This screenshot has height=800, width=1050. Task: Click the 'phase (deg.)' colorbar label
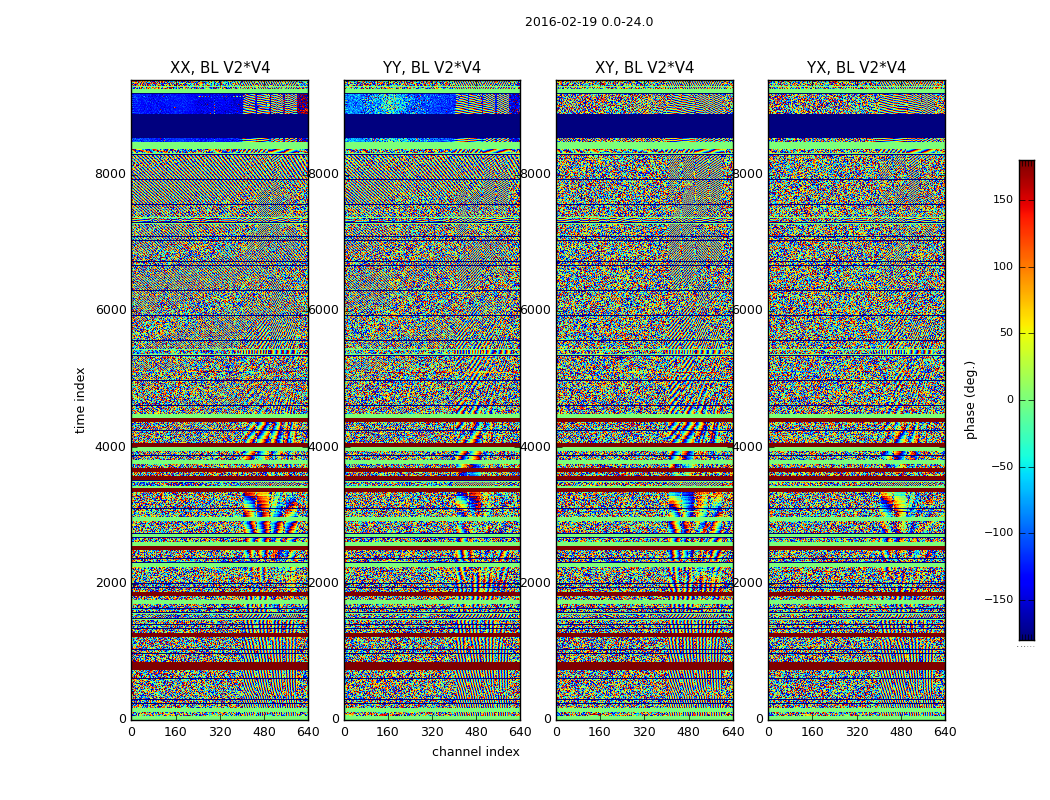tap(971, 400)
